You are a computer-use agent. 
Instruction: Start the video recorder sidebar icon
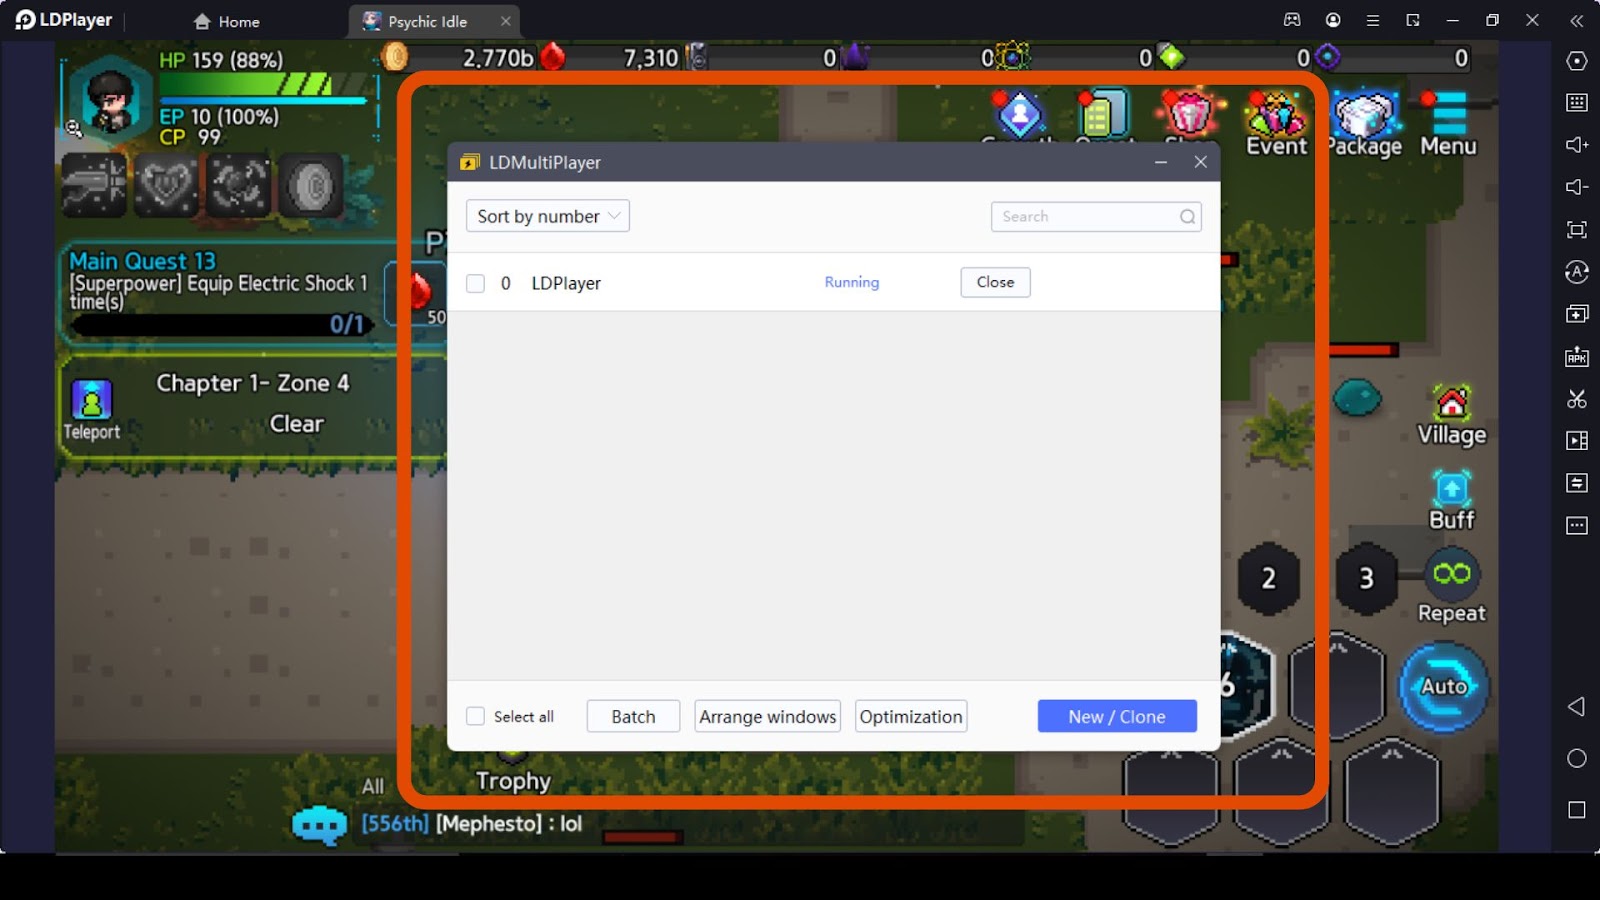click(1577, 441)
